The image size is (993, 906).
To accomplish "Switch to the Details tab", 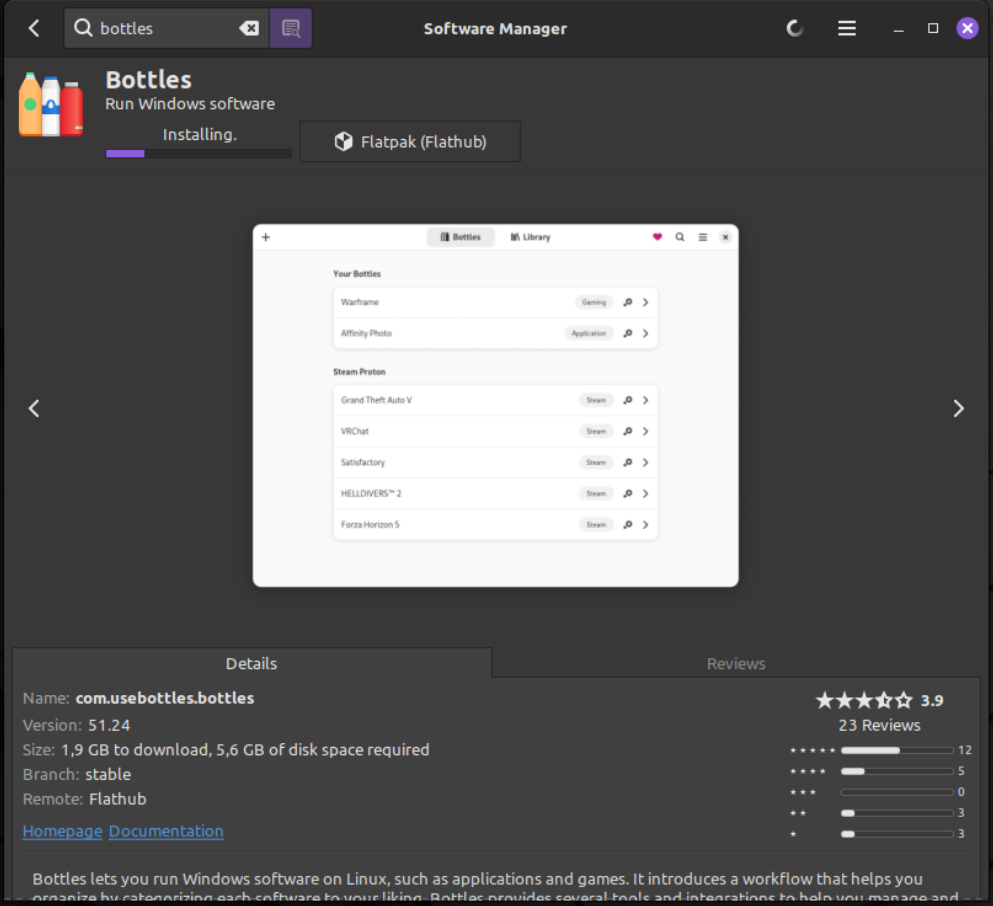I will 251,663.
